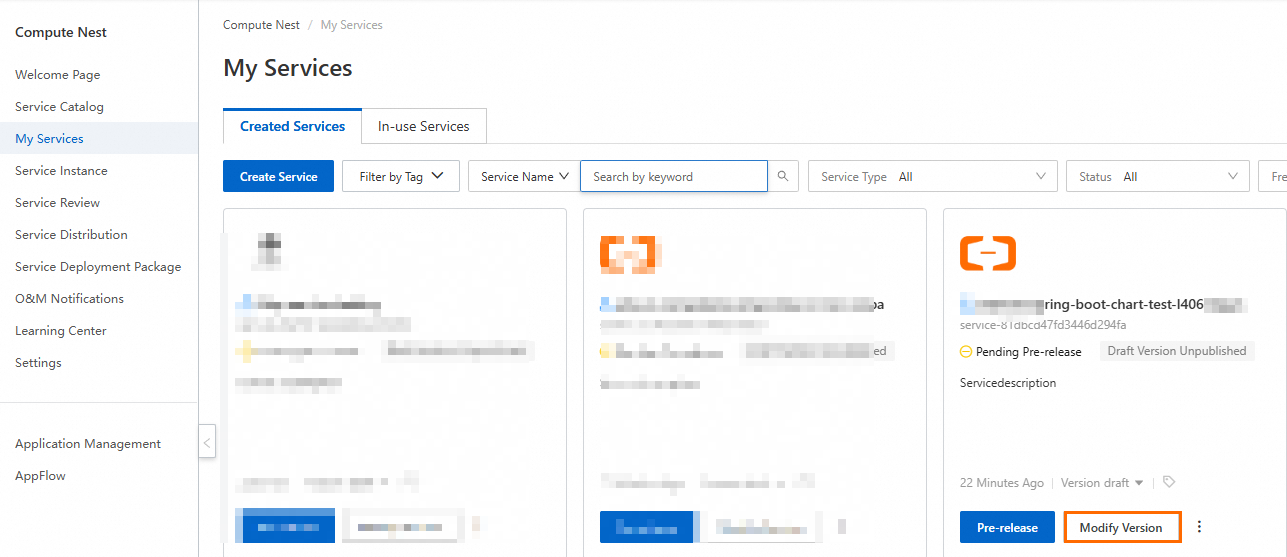Click the search magnifier icon

[x=784, y=176]
